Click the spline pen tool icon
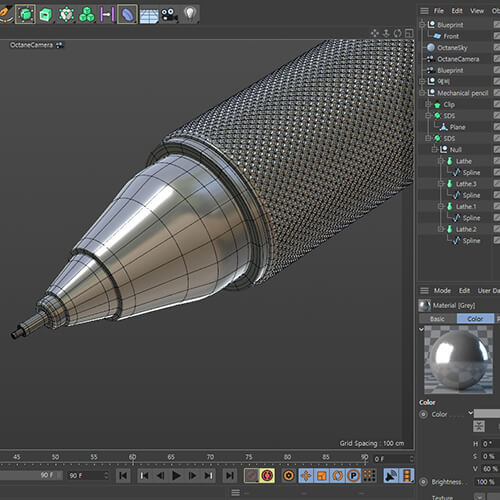This screenshot has height=500, width=500. [5, 14]
